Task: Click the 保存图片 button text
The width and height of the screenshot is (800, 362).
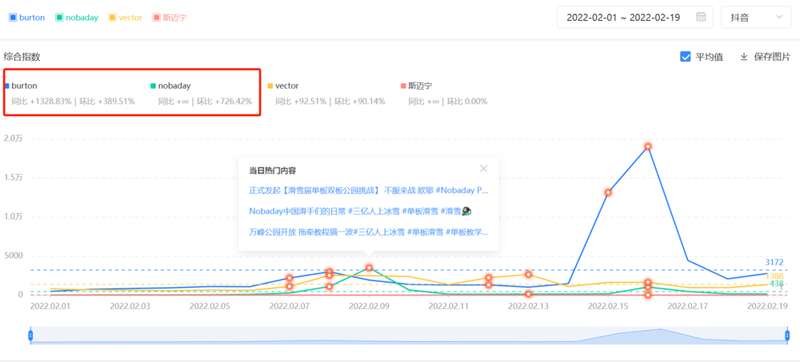Action: coord(772,57)
